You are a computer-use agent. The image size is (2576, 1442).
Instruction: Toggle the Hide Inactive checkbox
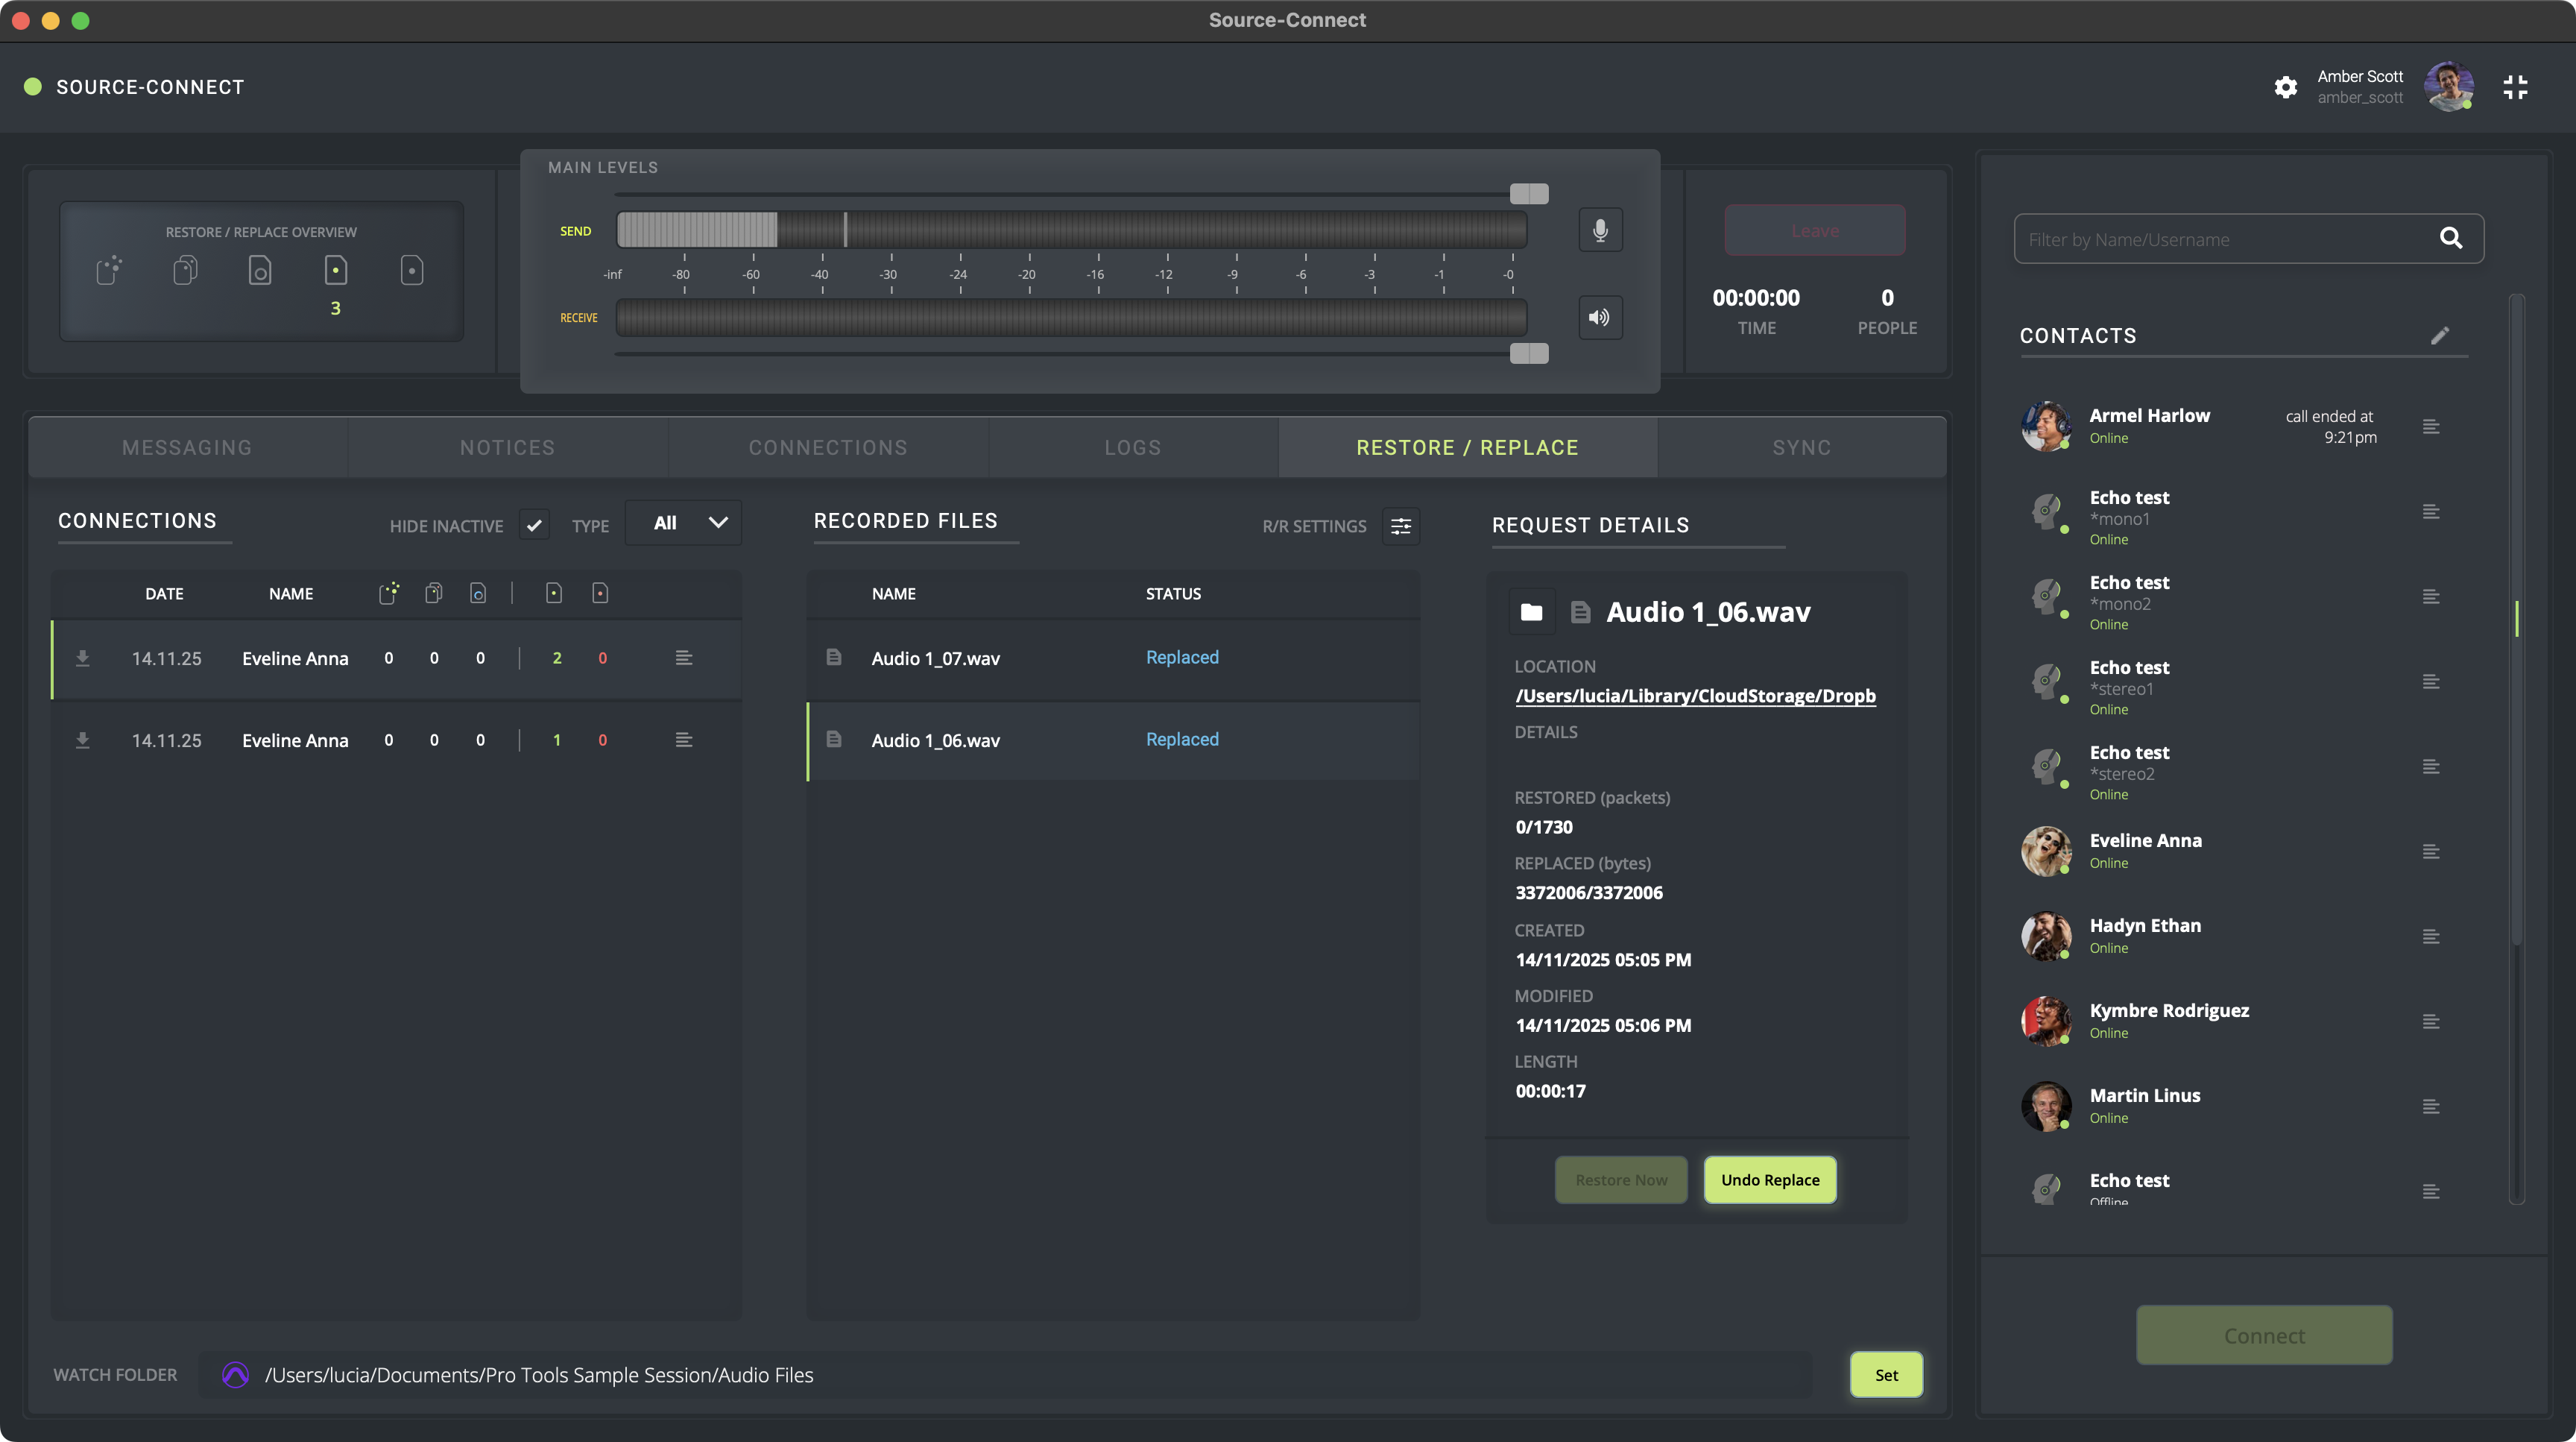tap(534, 525)
